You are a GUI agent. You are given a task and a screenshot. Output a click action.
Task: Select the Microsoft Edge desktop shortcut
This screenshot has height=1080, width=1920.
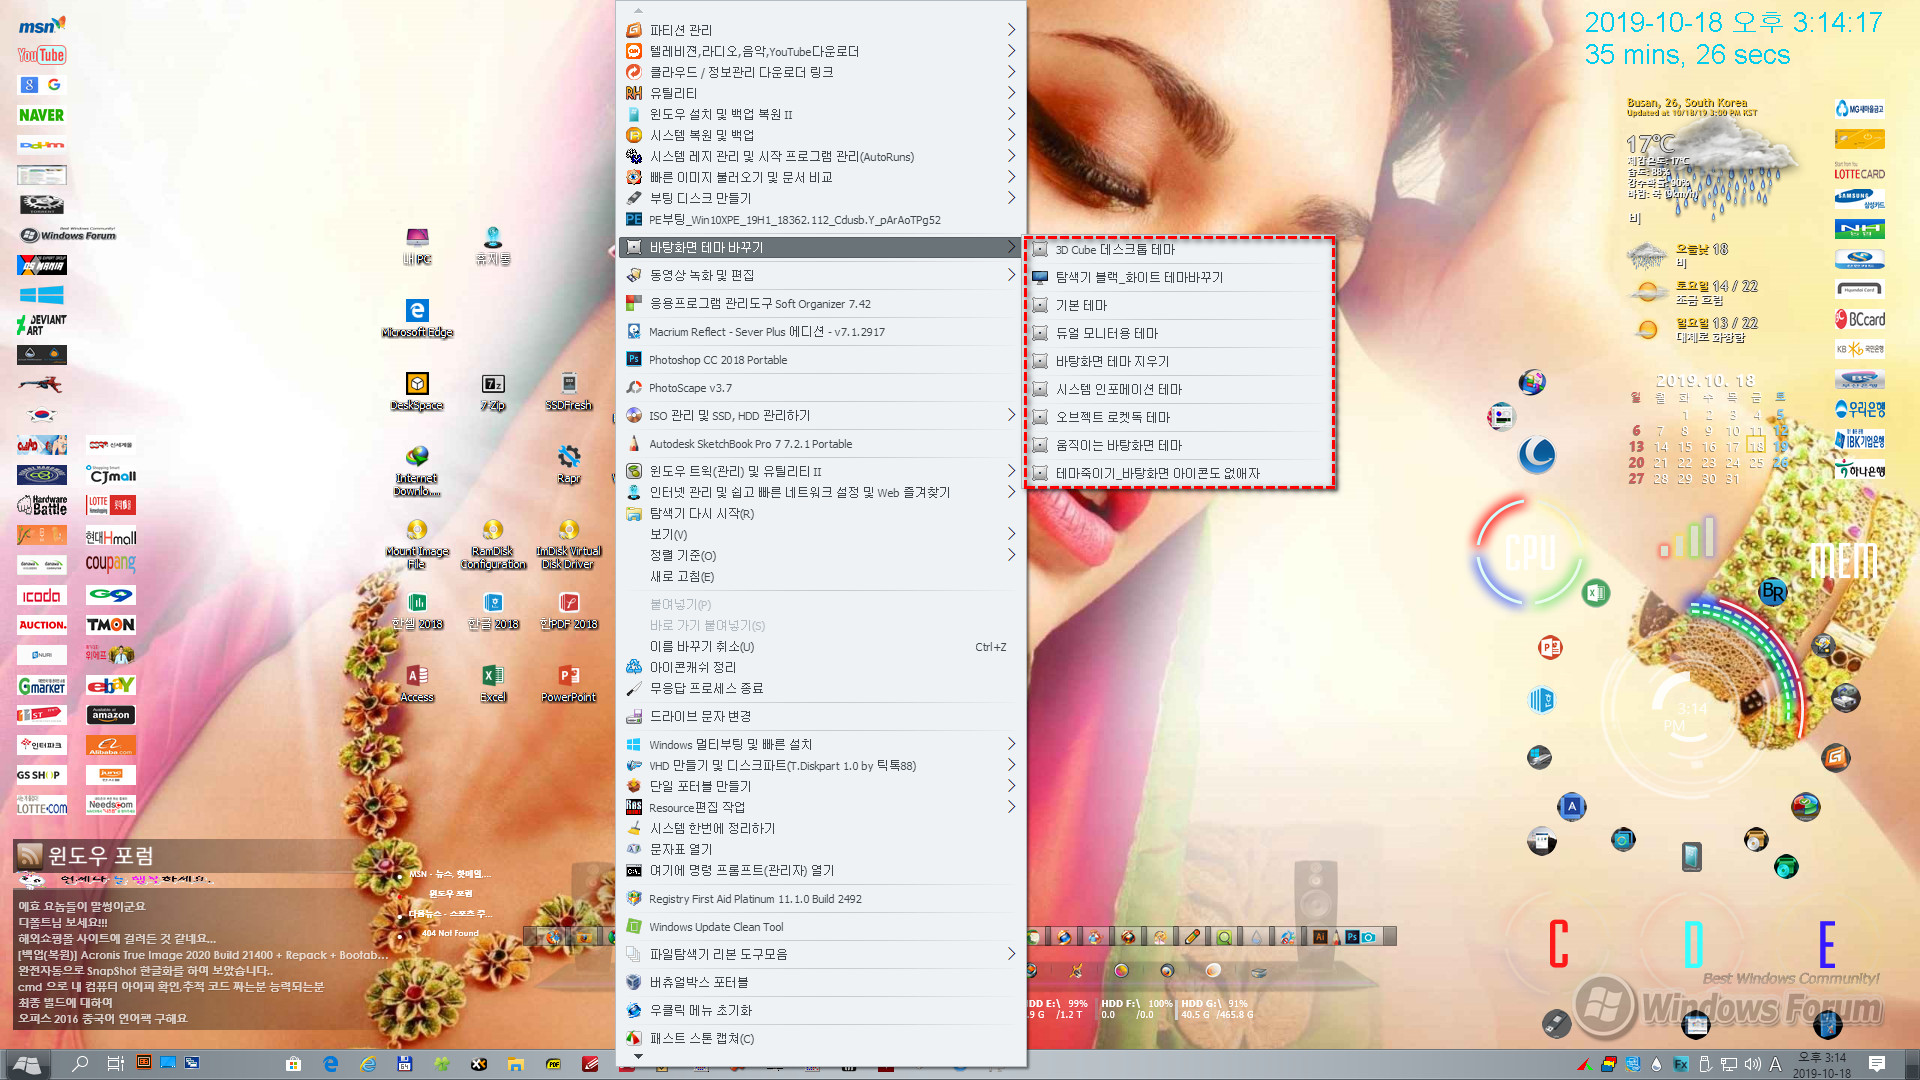(417, 318)
